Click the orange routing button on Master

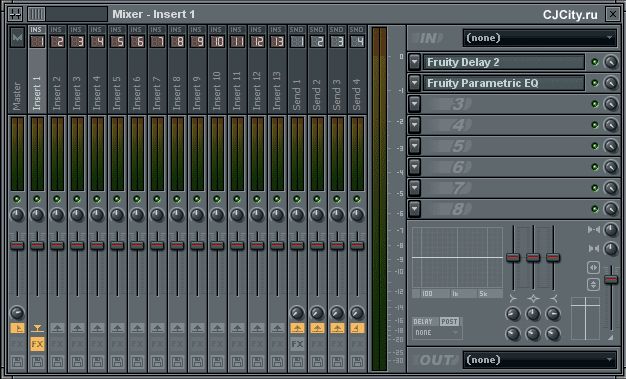point(17,328)
